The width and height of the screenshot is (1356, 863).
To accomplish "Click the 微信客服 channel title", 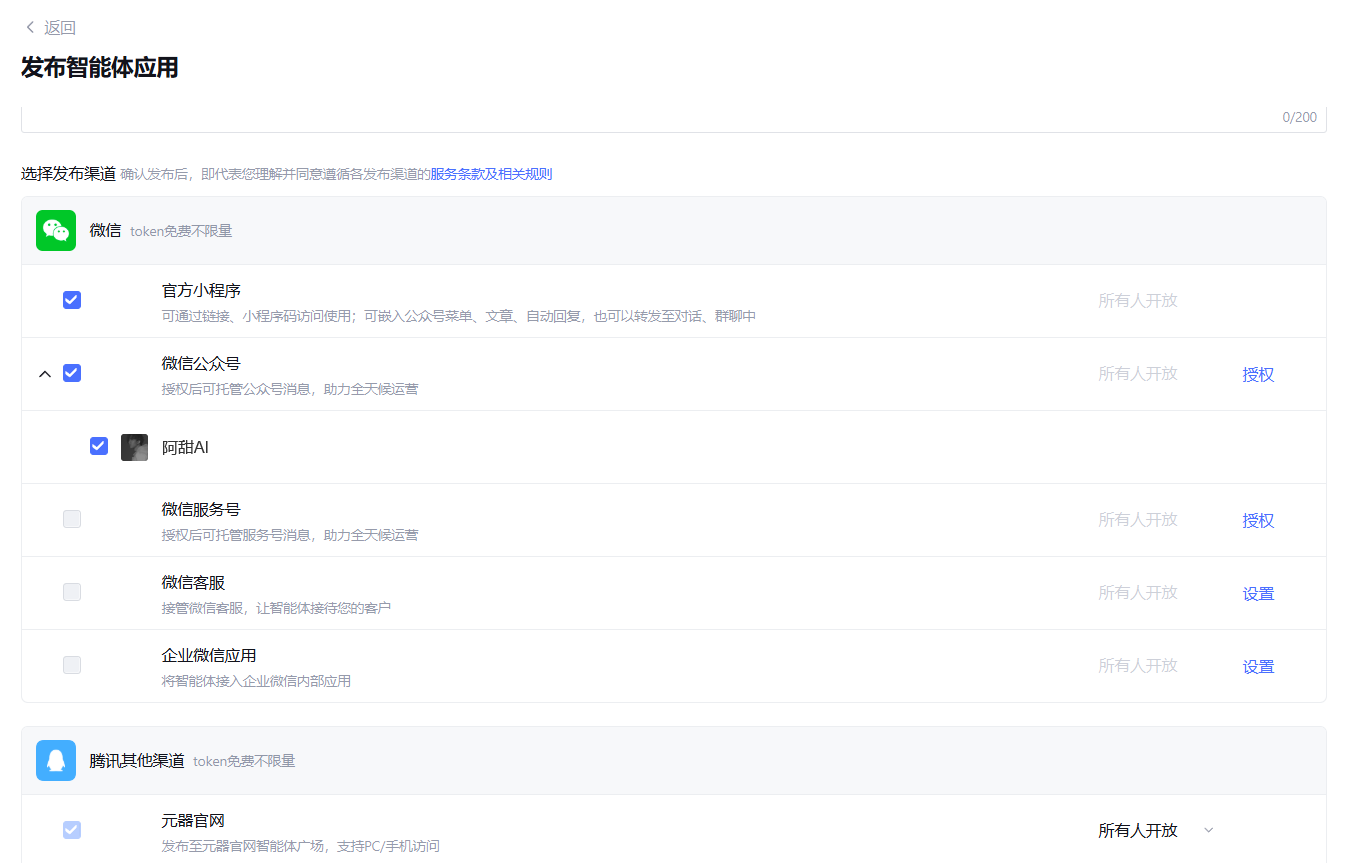I will tap(193, 583).
